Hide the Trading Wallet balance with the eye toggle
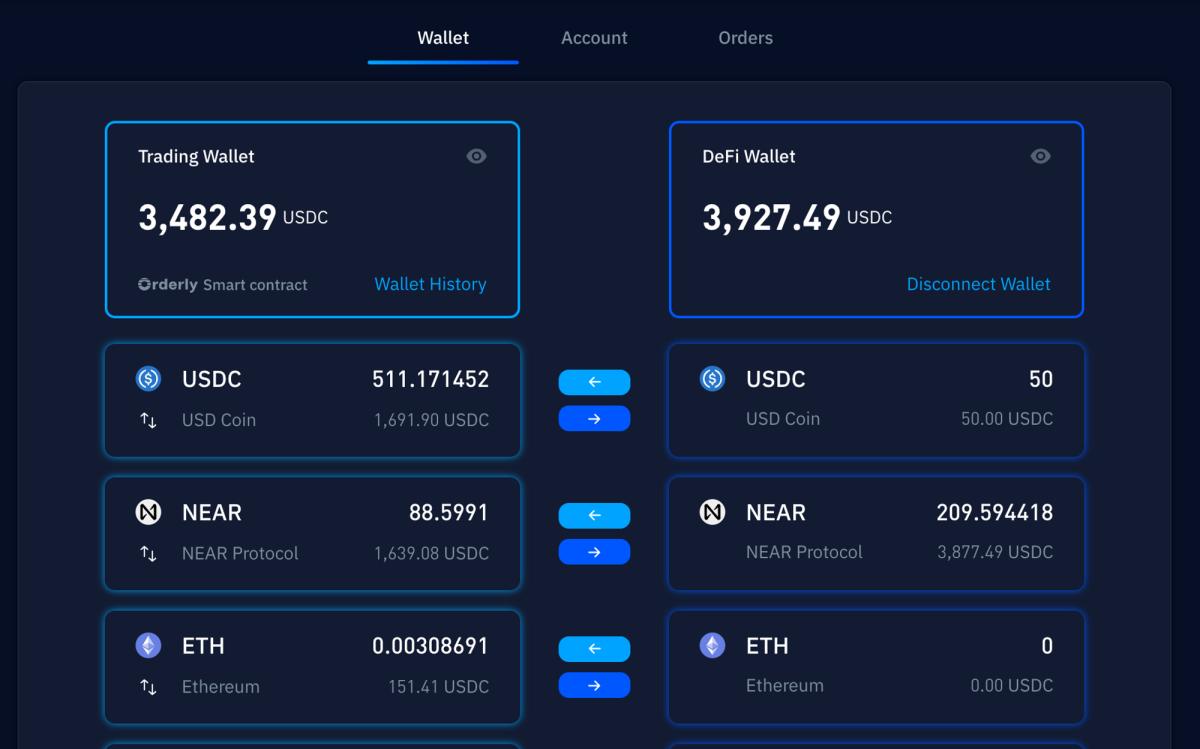The image size is (1200, 749). [476, 156]
